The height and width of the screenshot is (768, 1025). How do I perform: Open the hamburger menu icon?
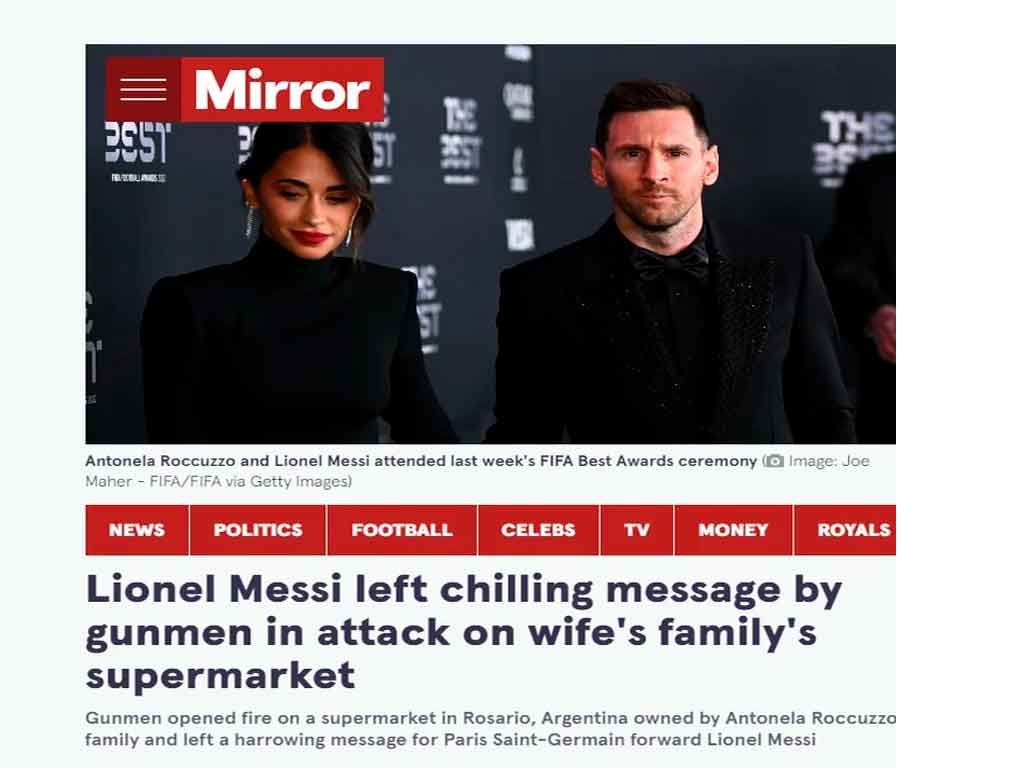pos(143,90)
